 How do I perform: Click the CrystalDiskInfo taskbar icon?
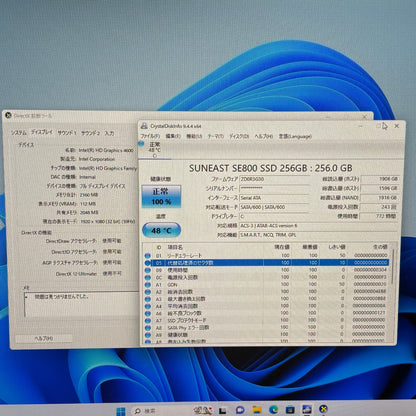tap(307, 409)
